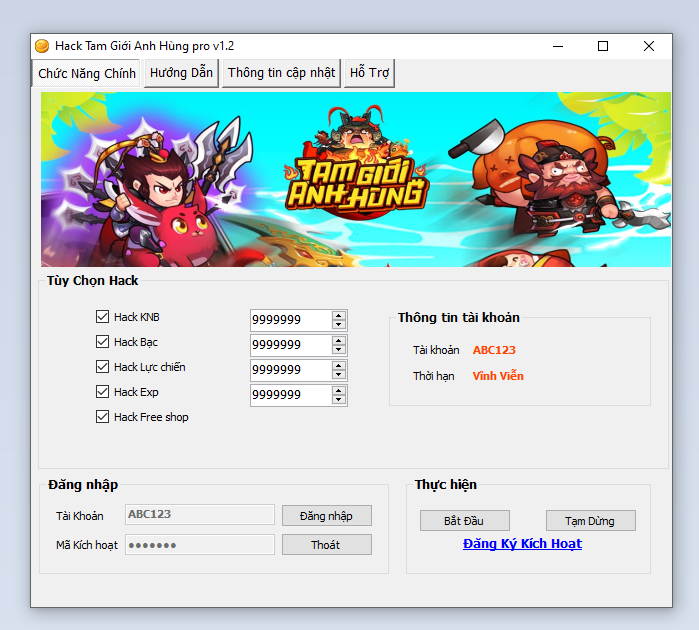The image size is (699, 630).
Task: Click the app icon in title bar
Action: click(42, 46)
